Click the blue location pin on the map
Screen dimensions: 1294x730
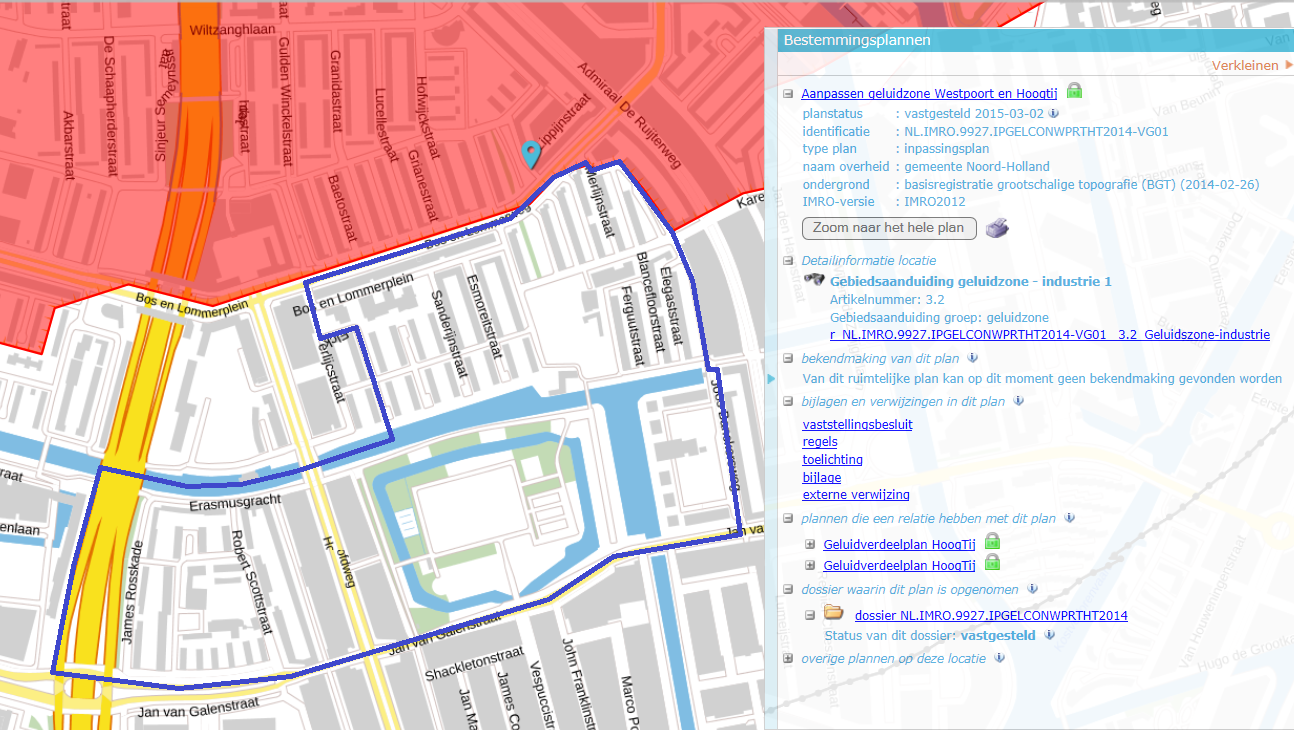532,154
